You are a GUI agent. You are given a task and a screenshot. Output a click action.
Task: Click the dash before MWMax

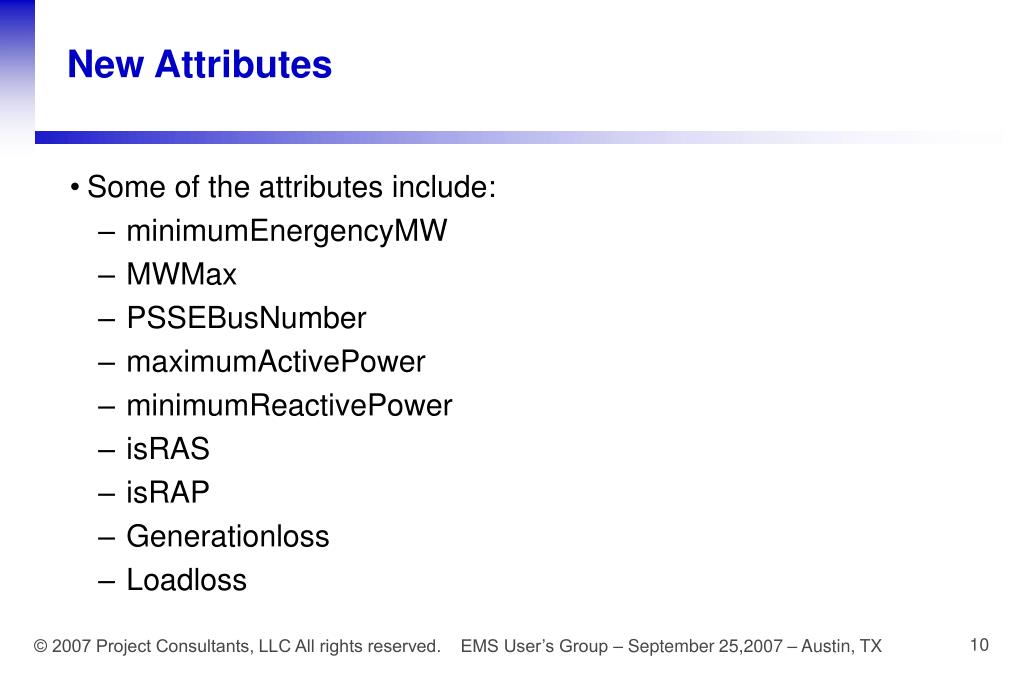[106, 275]
